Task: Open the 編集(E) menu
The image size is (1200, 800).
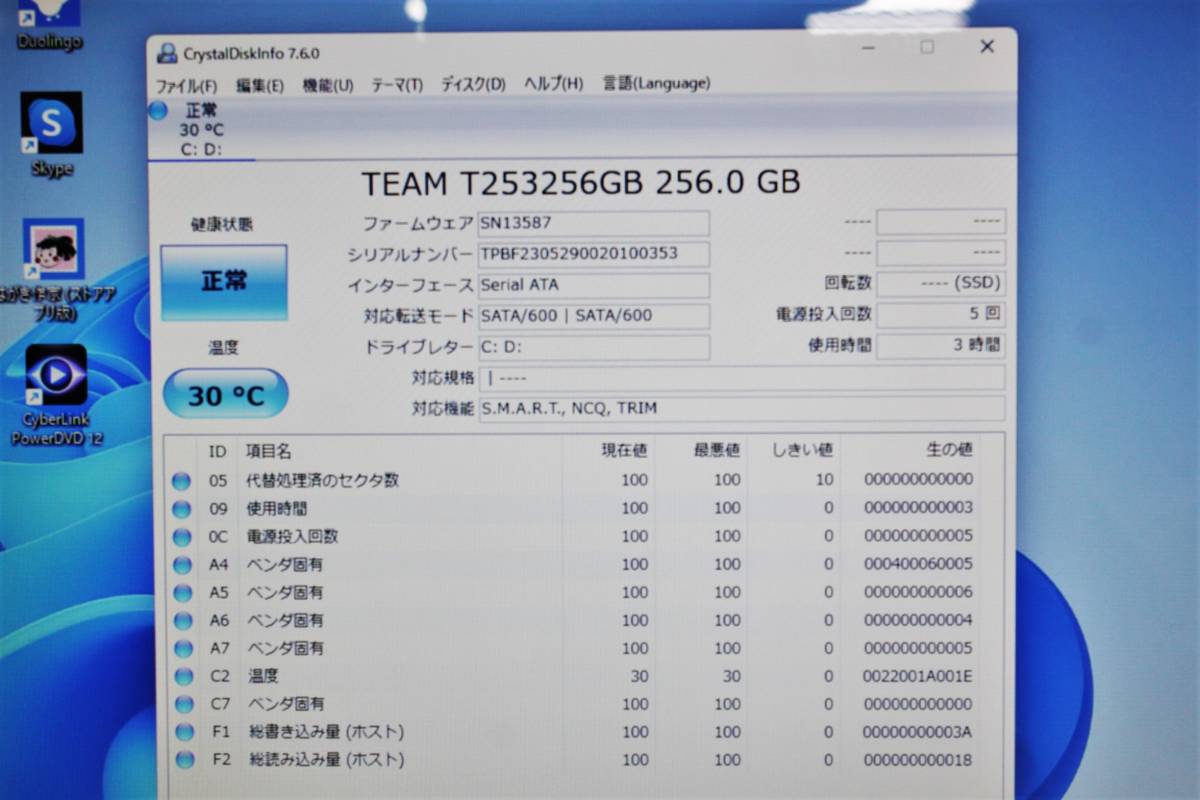Action: 260,85
